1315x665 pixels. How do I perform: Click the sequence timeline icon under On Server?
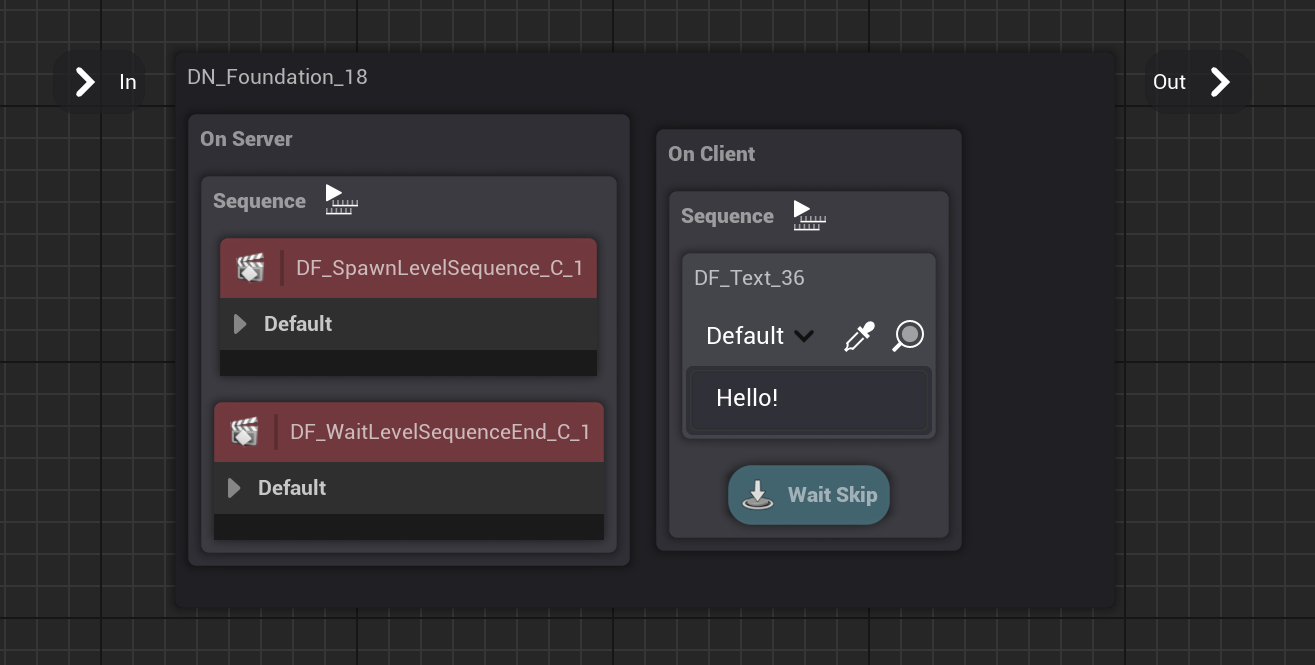point(341,200)
